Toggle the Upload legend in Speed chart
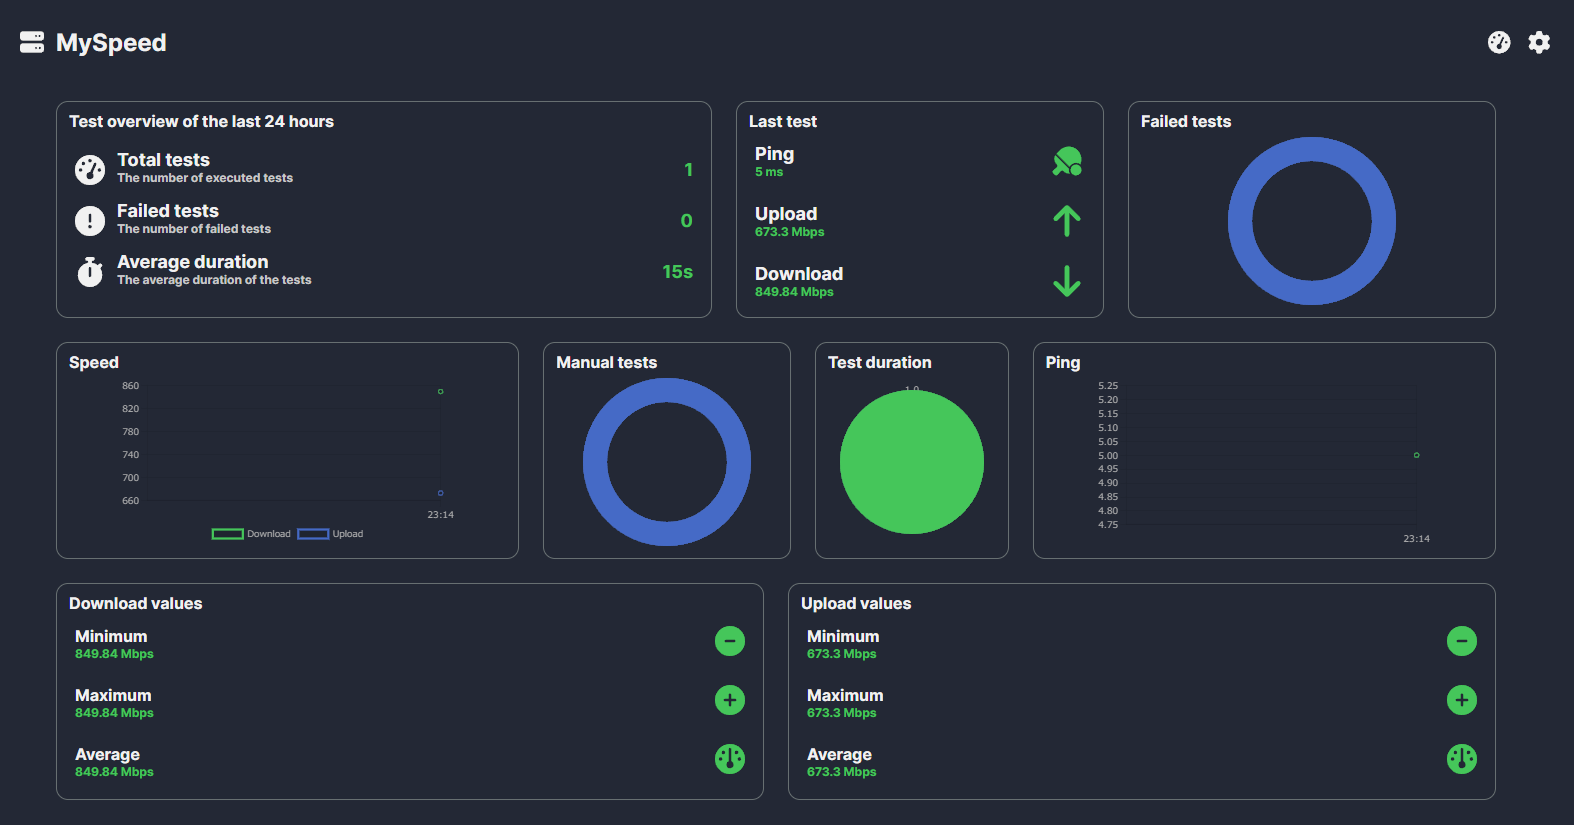This screenshot has height=825, width=1574. point(330,534)
